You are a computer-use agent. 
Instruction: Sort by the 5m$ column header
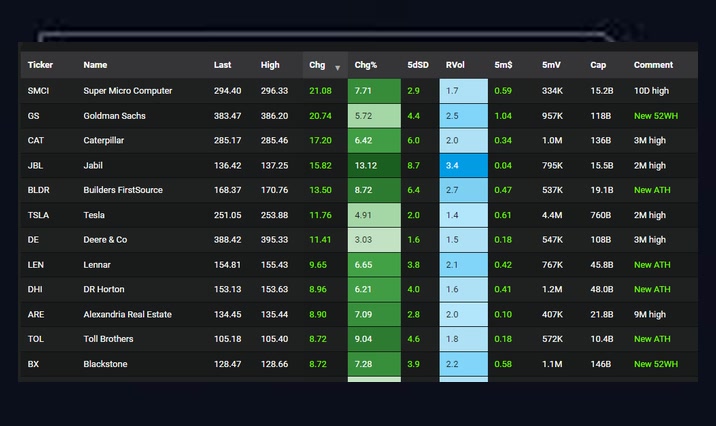point(503,65)
